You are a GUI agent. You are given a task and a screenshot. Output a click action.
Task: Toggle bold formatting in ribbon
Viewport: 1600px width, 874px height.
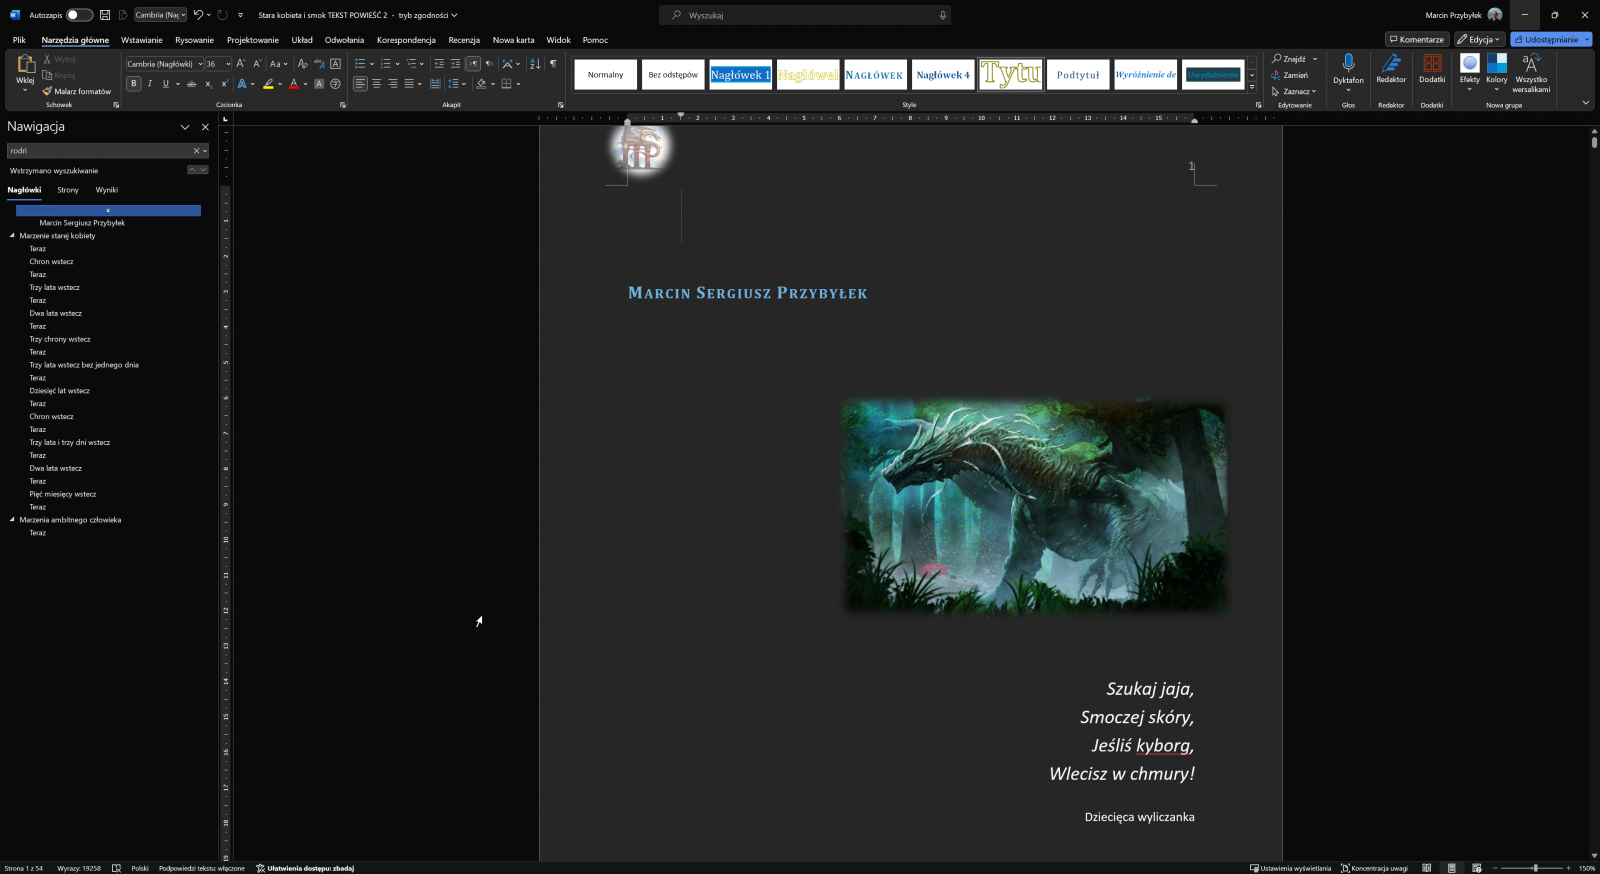click(134, 84)
